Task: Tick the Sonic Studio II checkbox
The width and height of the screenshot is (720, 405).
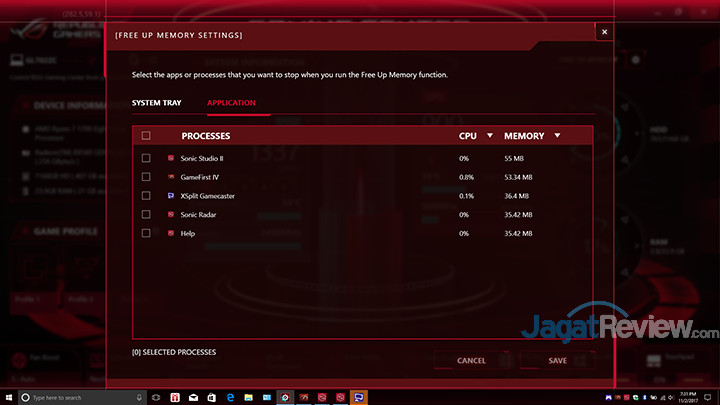Action: 146,158
